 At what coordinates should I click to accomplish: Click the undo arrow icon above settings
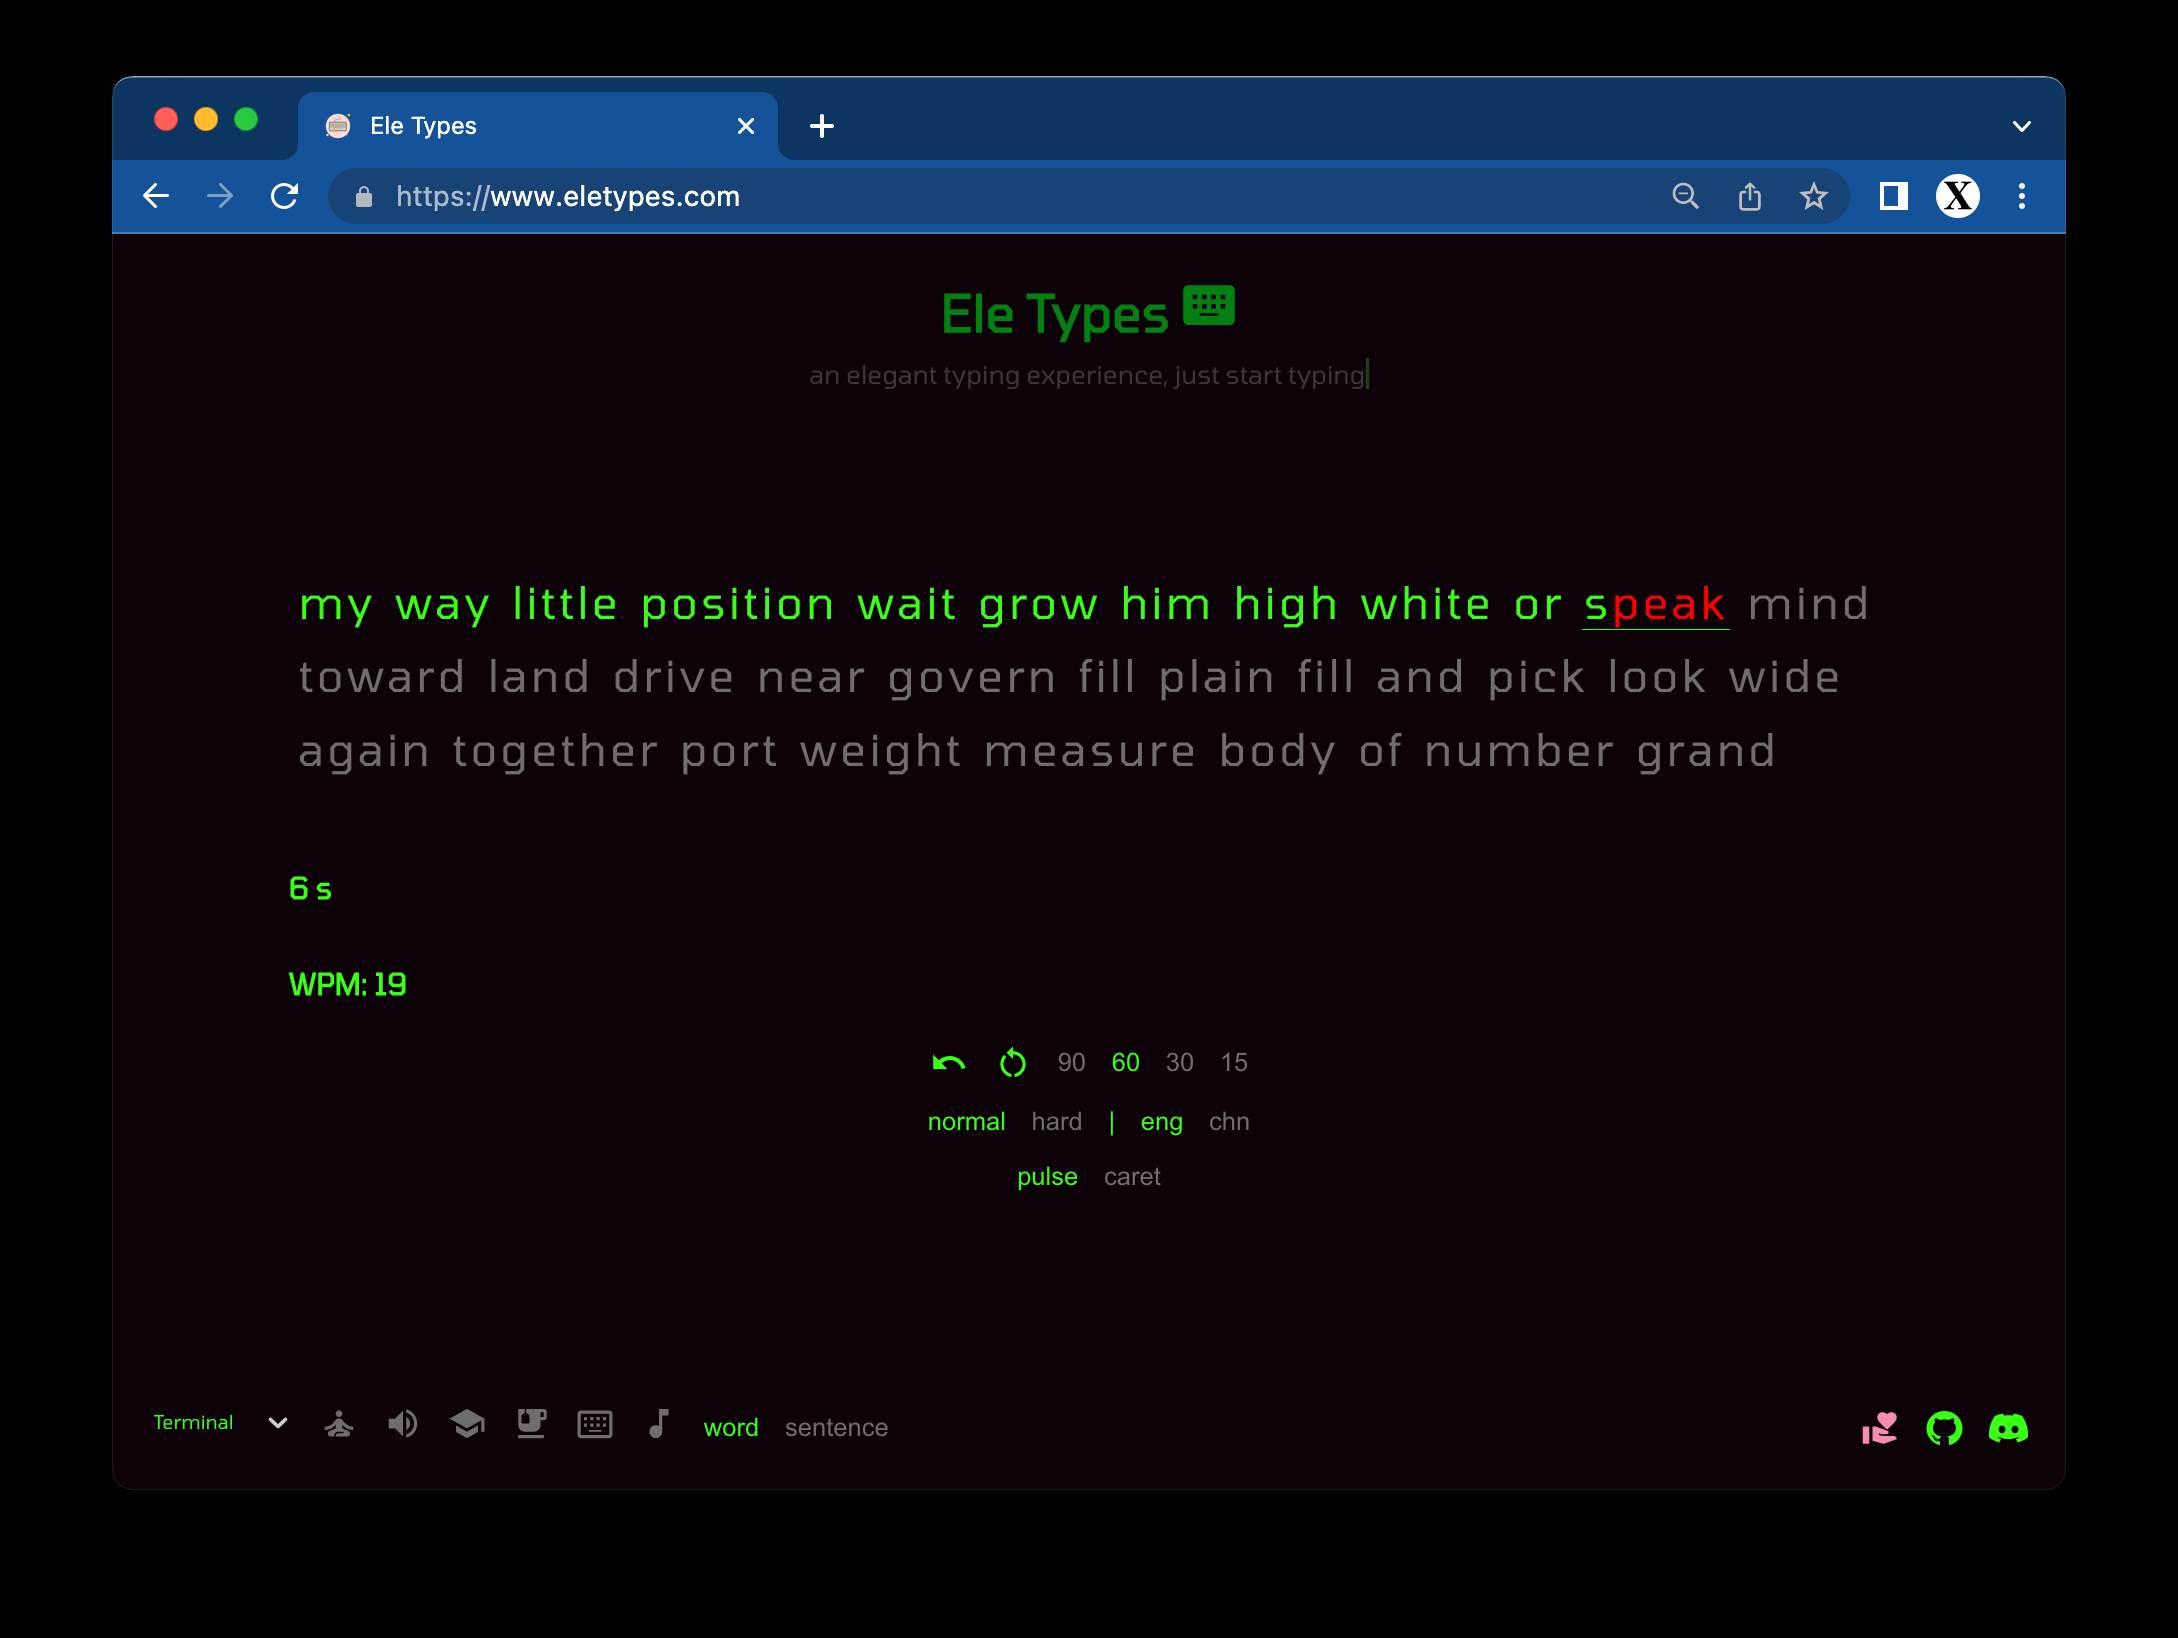(x=948, y=1063)
